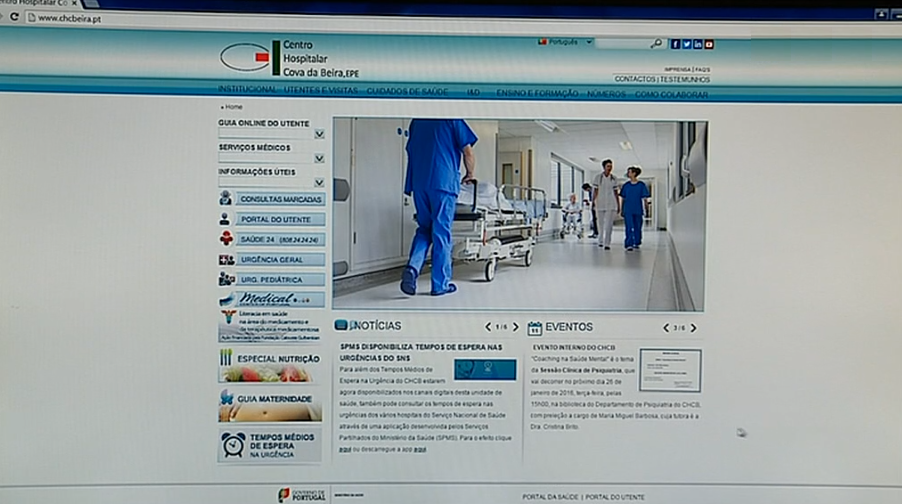Viewport: 902px width, 504px height.
Task: Expand the Informações Úteis dropdown
Action: (319, 182)
